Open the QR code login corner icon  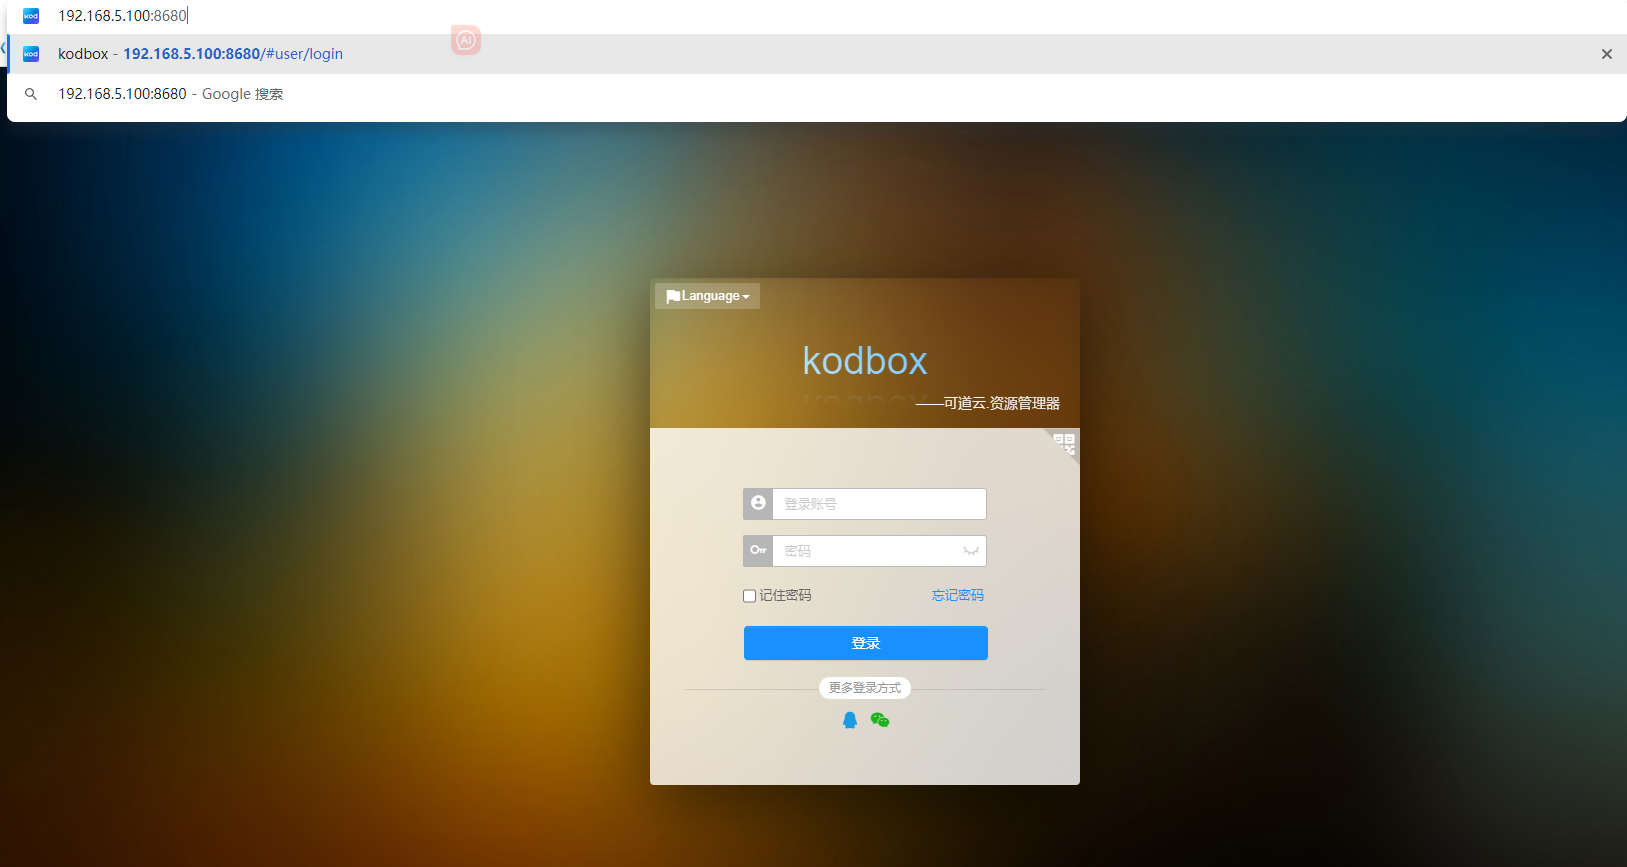1064,444
